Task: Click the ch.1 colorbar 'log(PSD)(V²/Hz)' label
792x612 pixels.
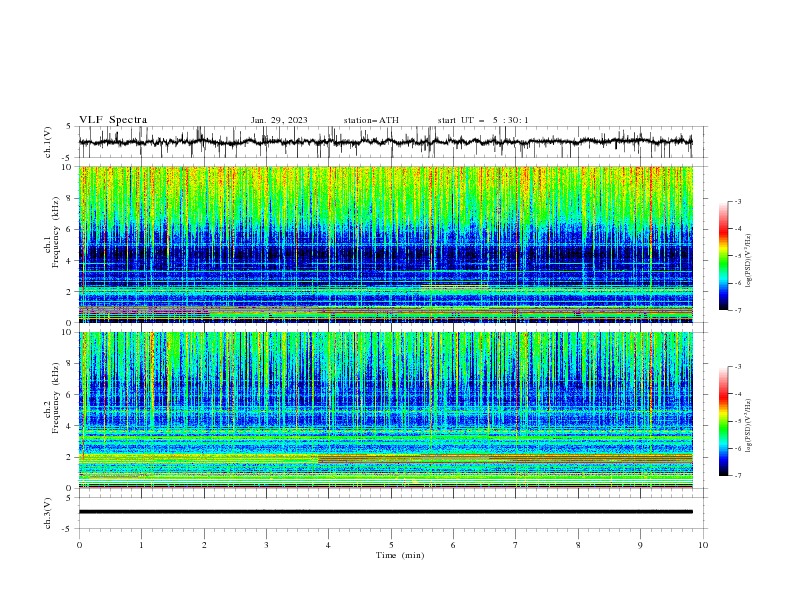Action: click(748, 261)
